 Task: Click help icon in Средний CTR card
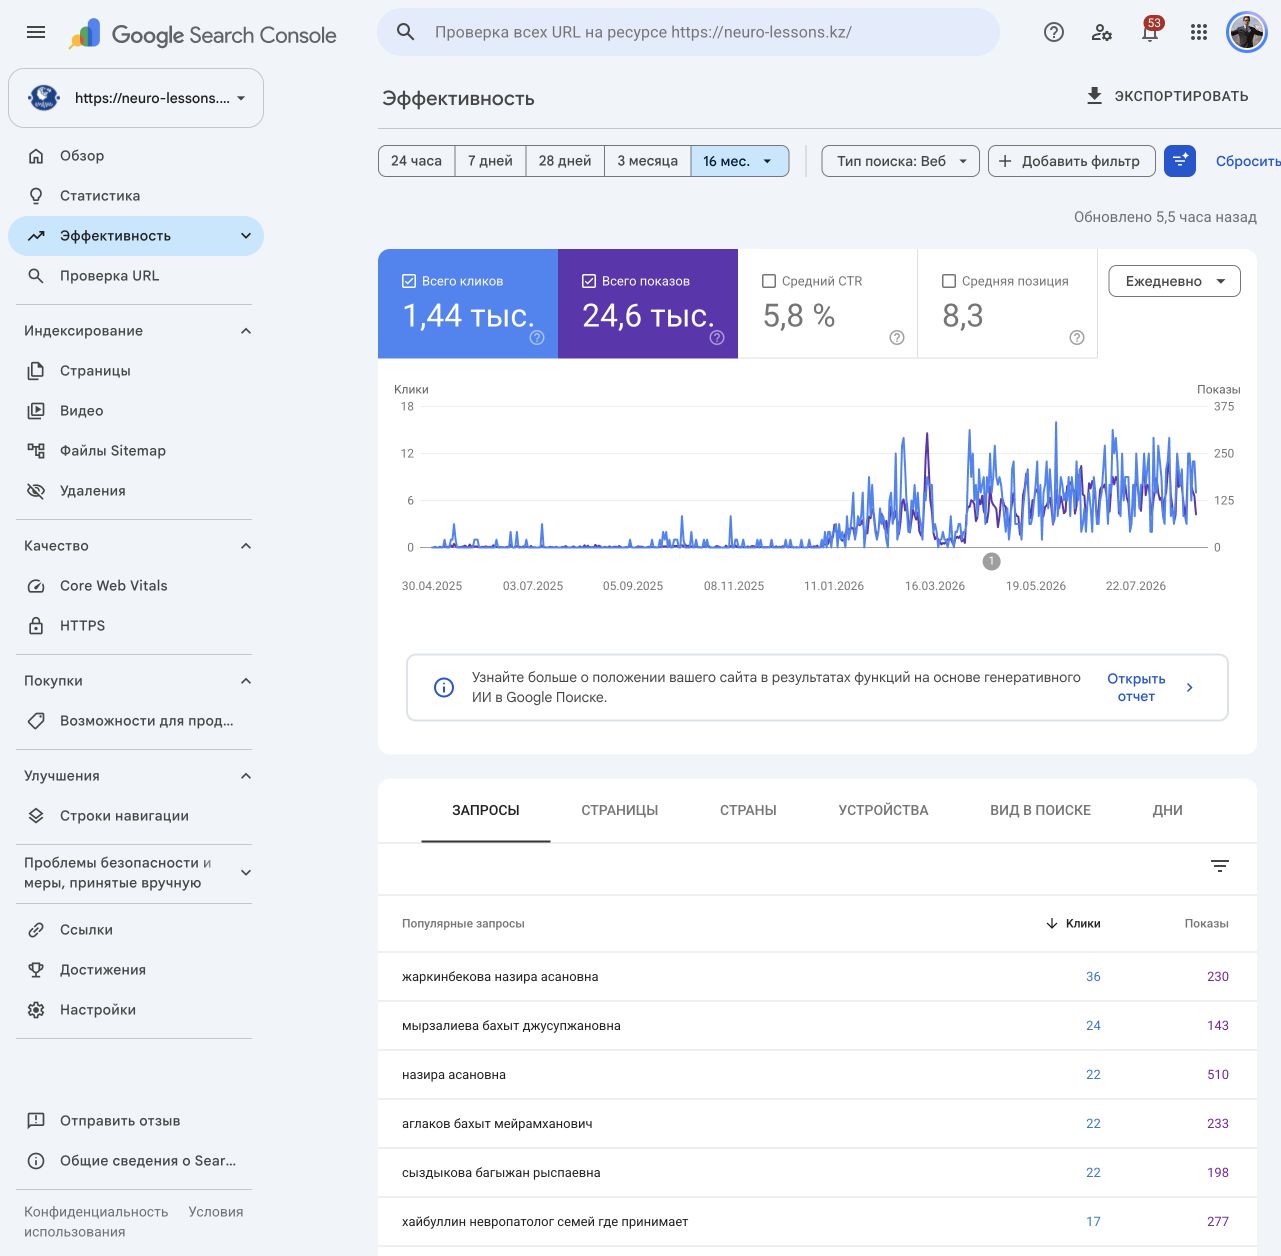pos(897,338)
